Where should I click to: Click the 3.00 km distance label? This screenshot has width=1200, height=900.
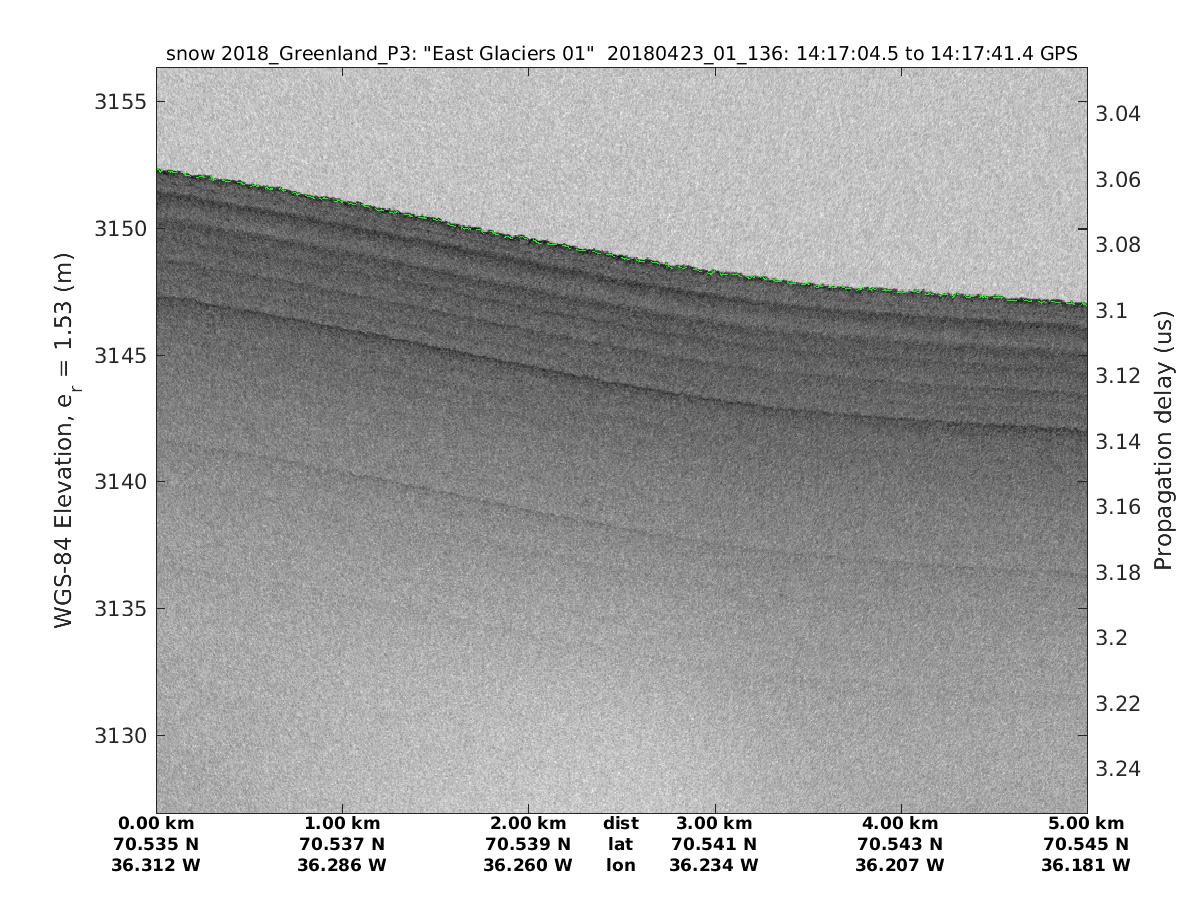[715, 824]
